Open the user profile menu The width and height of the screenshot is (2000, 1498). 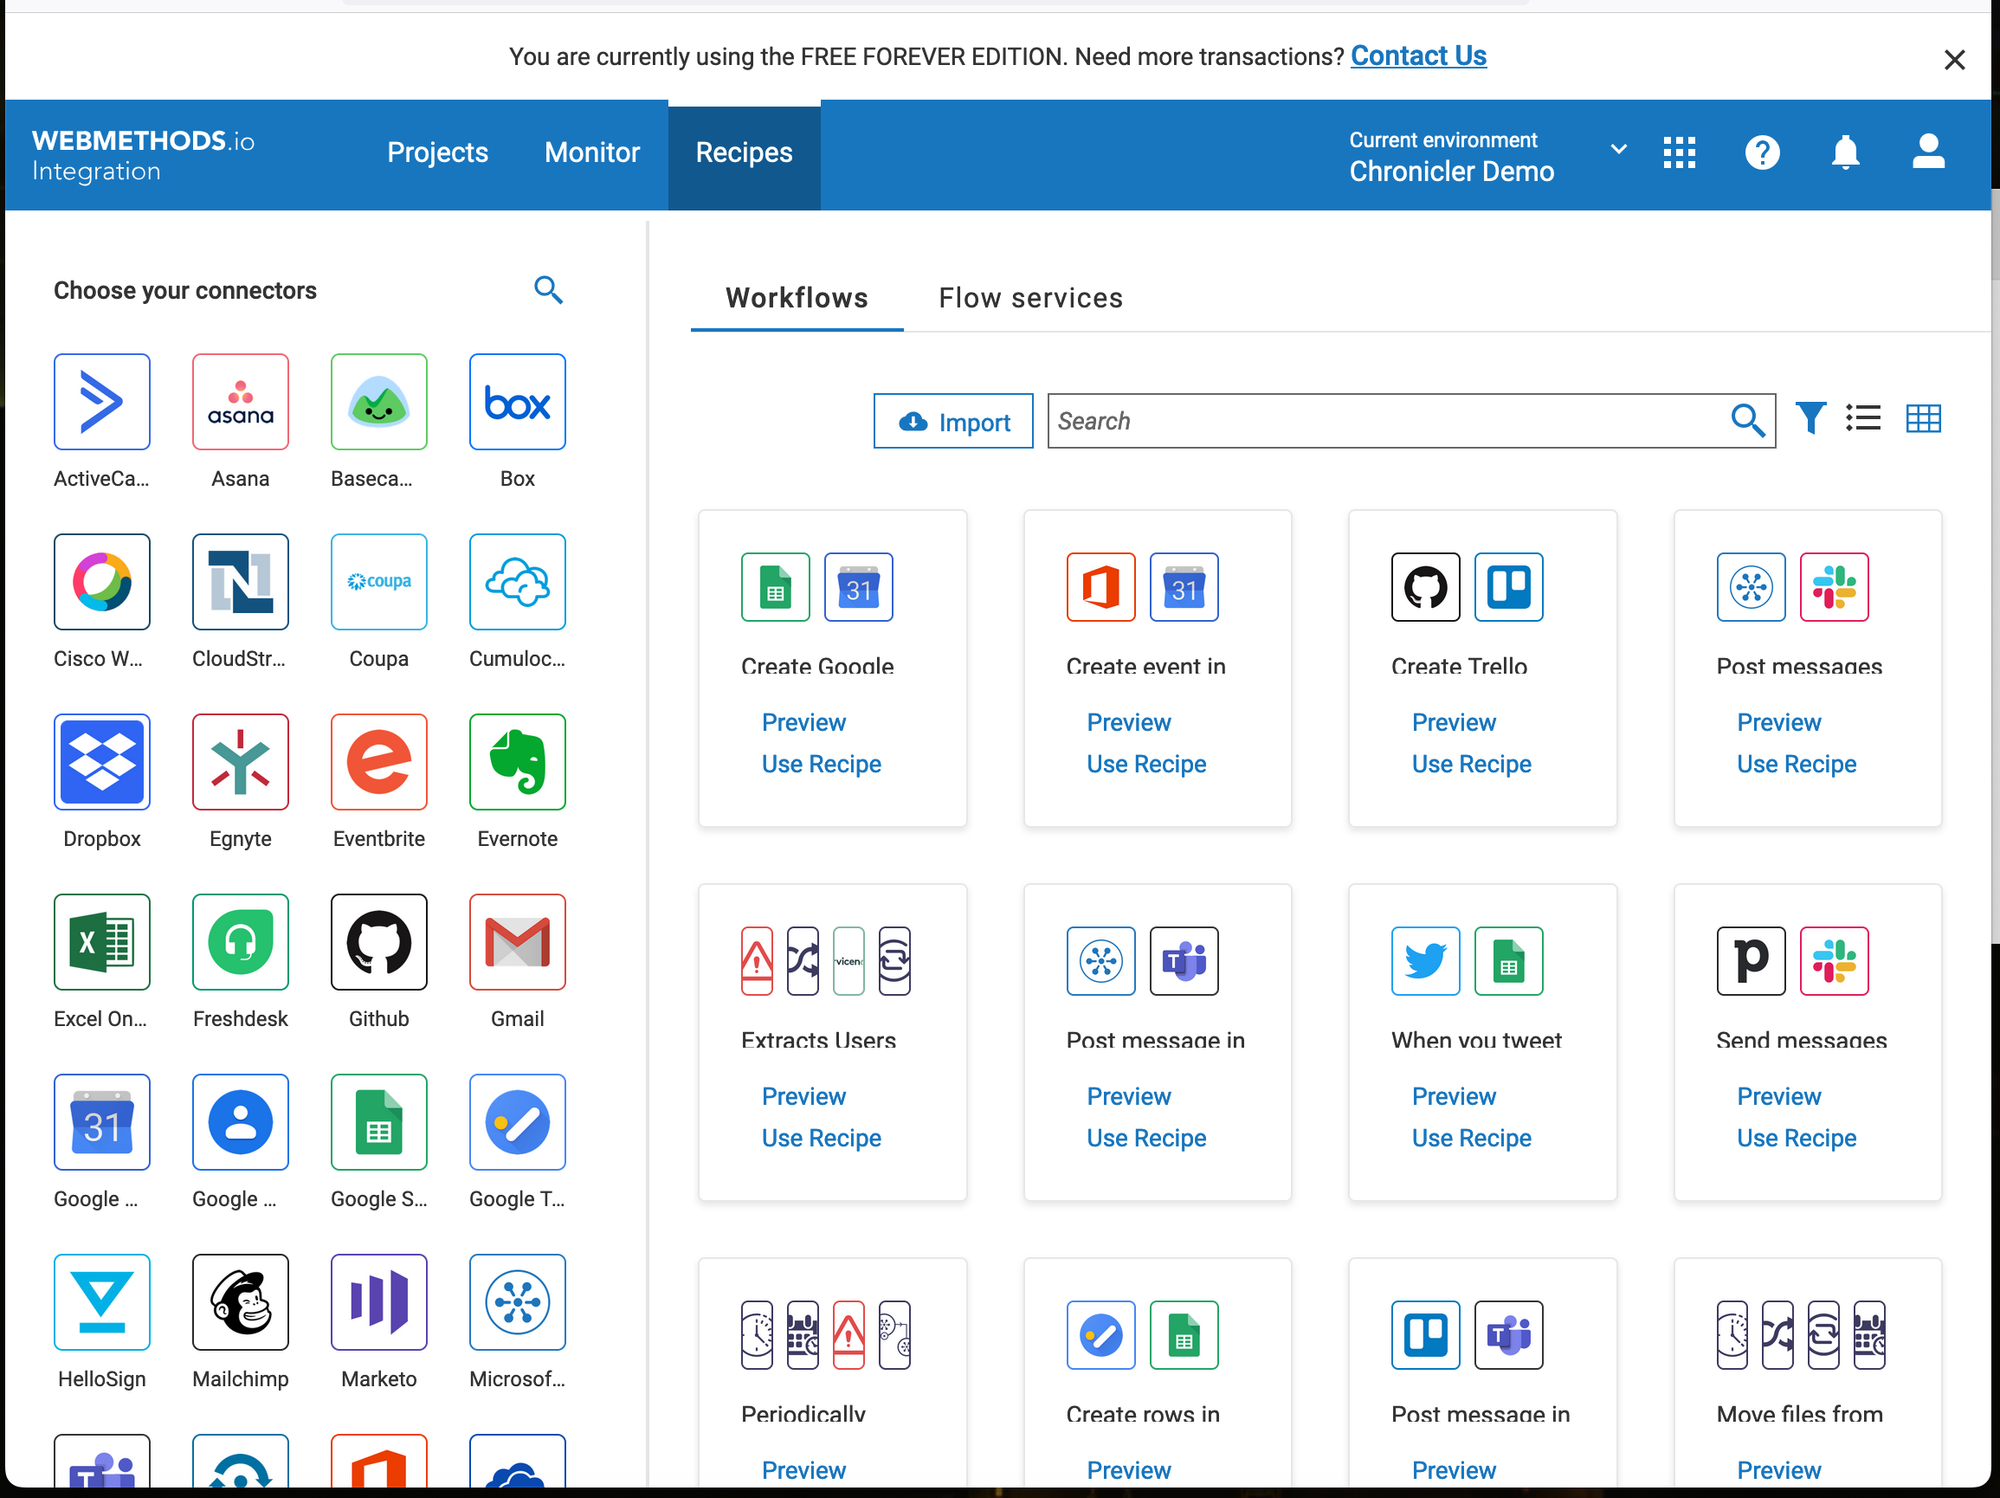click(1928, 153)
